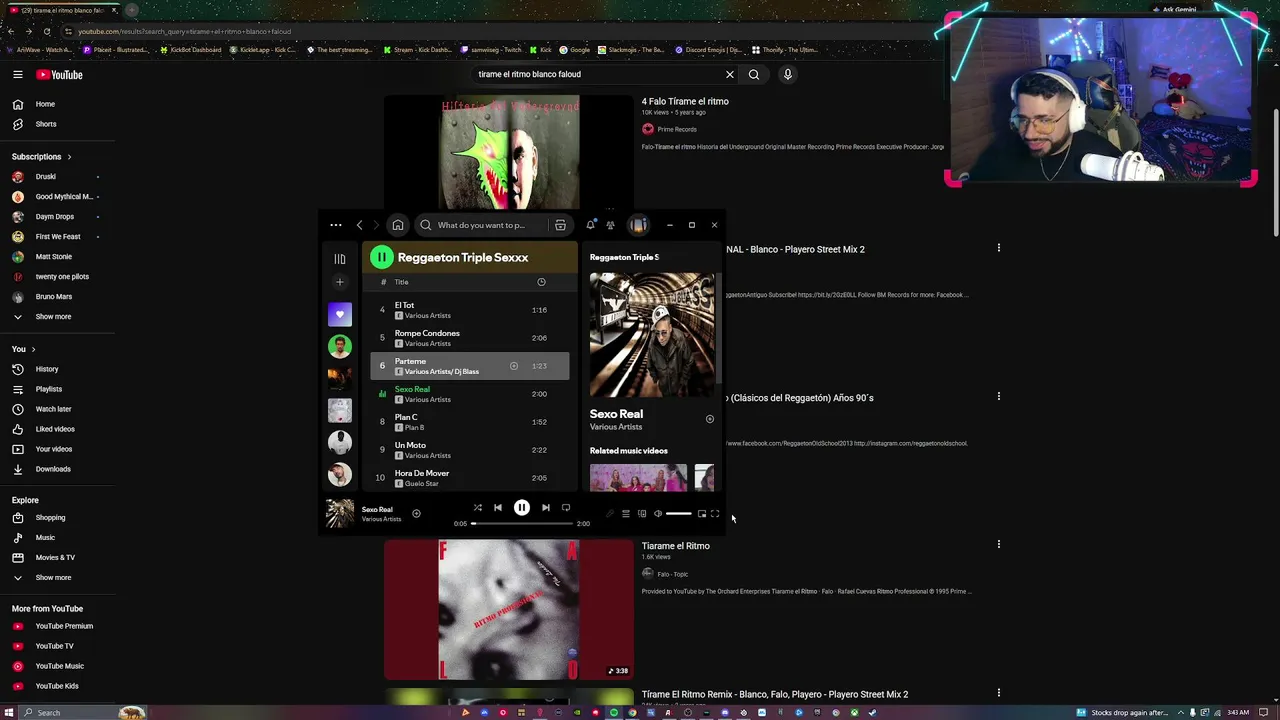Screen dimensions: 1280x720
Task: Mute Spotify with speaker icon
Action: tap(657, 514)
